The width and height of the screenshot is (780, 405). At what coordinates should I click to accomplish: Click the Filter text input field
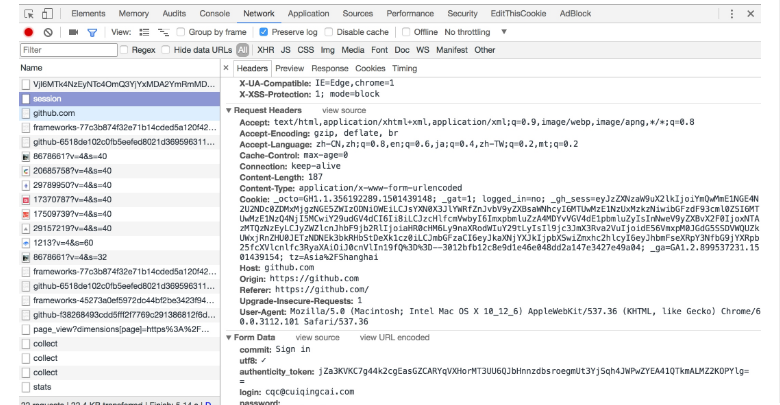coord(69,50)
